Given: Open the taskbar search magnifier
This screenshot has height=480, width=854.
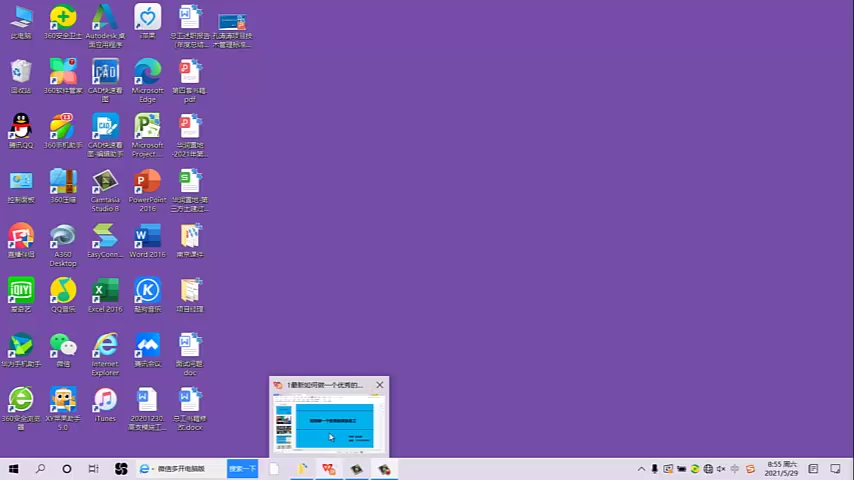Looking at the screenshot, I should pyautogui.click(x=40, y=469).
